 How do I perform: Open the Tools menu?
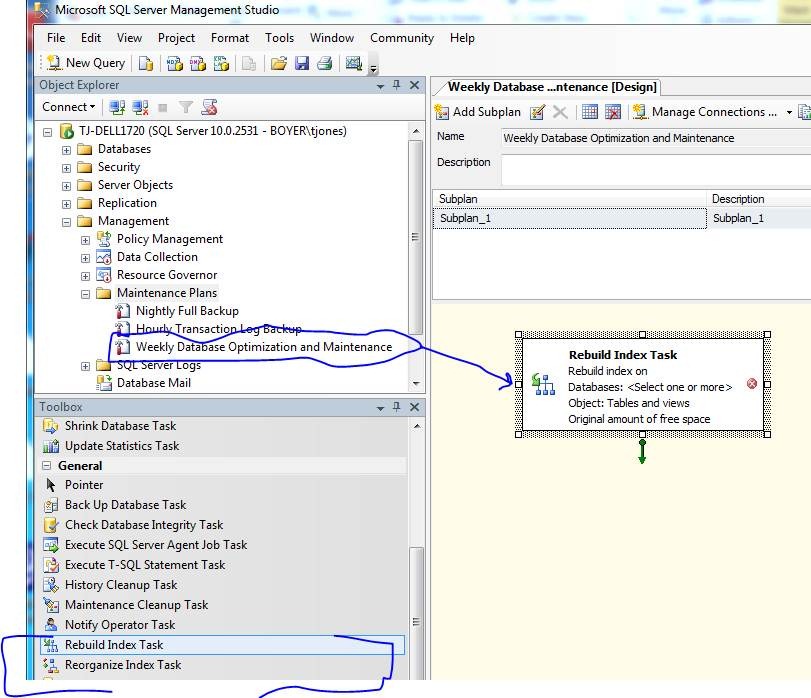click(x=279, y=38)
